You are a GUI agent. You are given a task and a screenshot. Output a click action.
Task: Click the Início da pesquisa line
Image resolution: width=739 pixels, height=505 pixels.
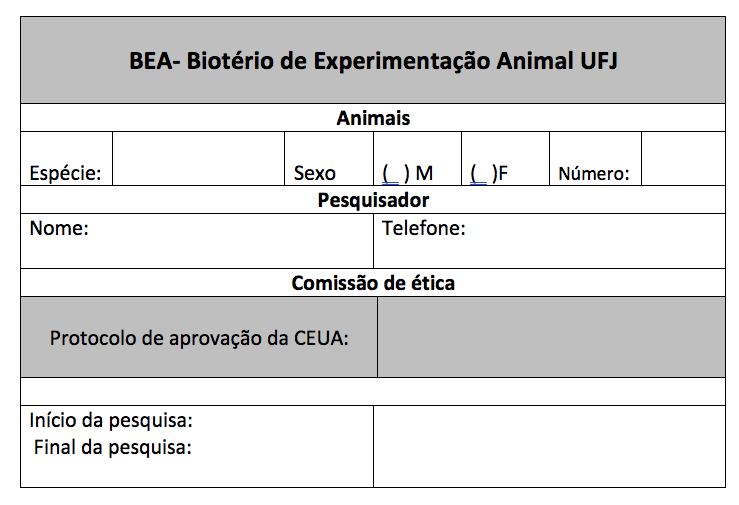[x=111, y=420]
